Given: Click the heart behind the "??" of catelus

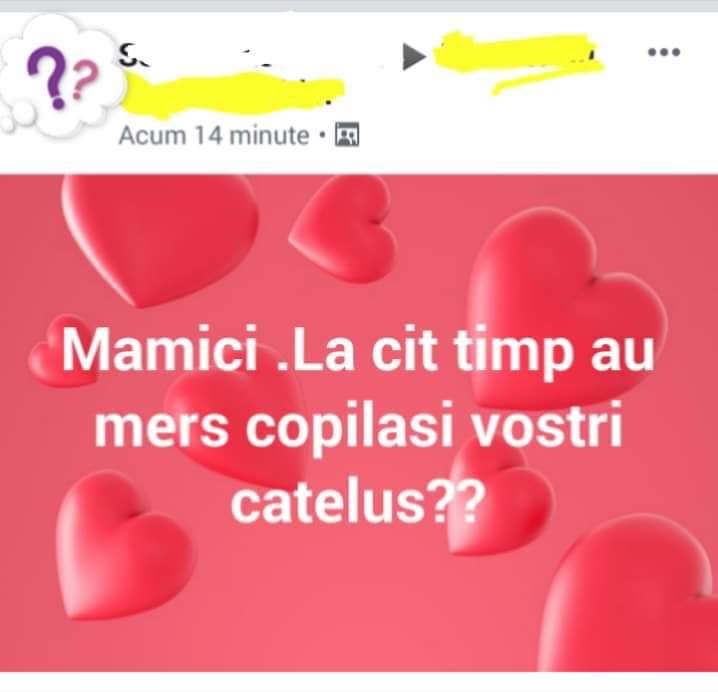Looking at the screenshot, I should pos(499,497).
